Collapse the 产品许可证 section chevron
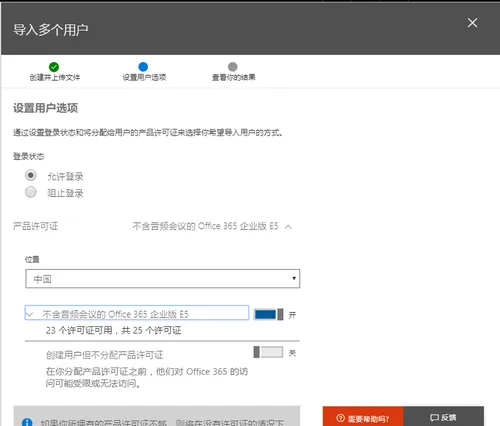This screenshot has height=426, width=500. click(288, 227)
